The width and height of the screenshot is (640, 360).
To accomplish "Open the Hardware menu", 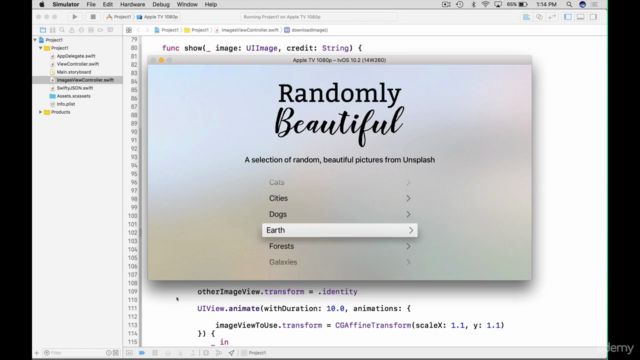I will [132, 4].
